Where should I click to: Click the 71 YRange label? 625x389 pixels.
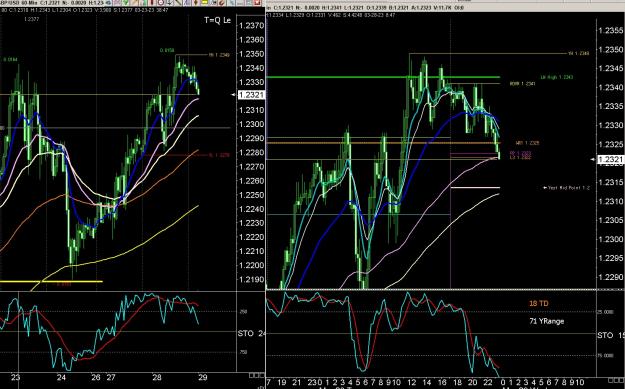[x=546, y=321]
